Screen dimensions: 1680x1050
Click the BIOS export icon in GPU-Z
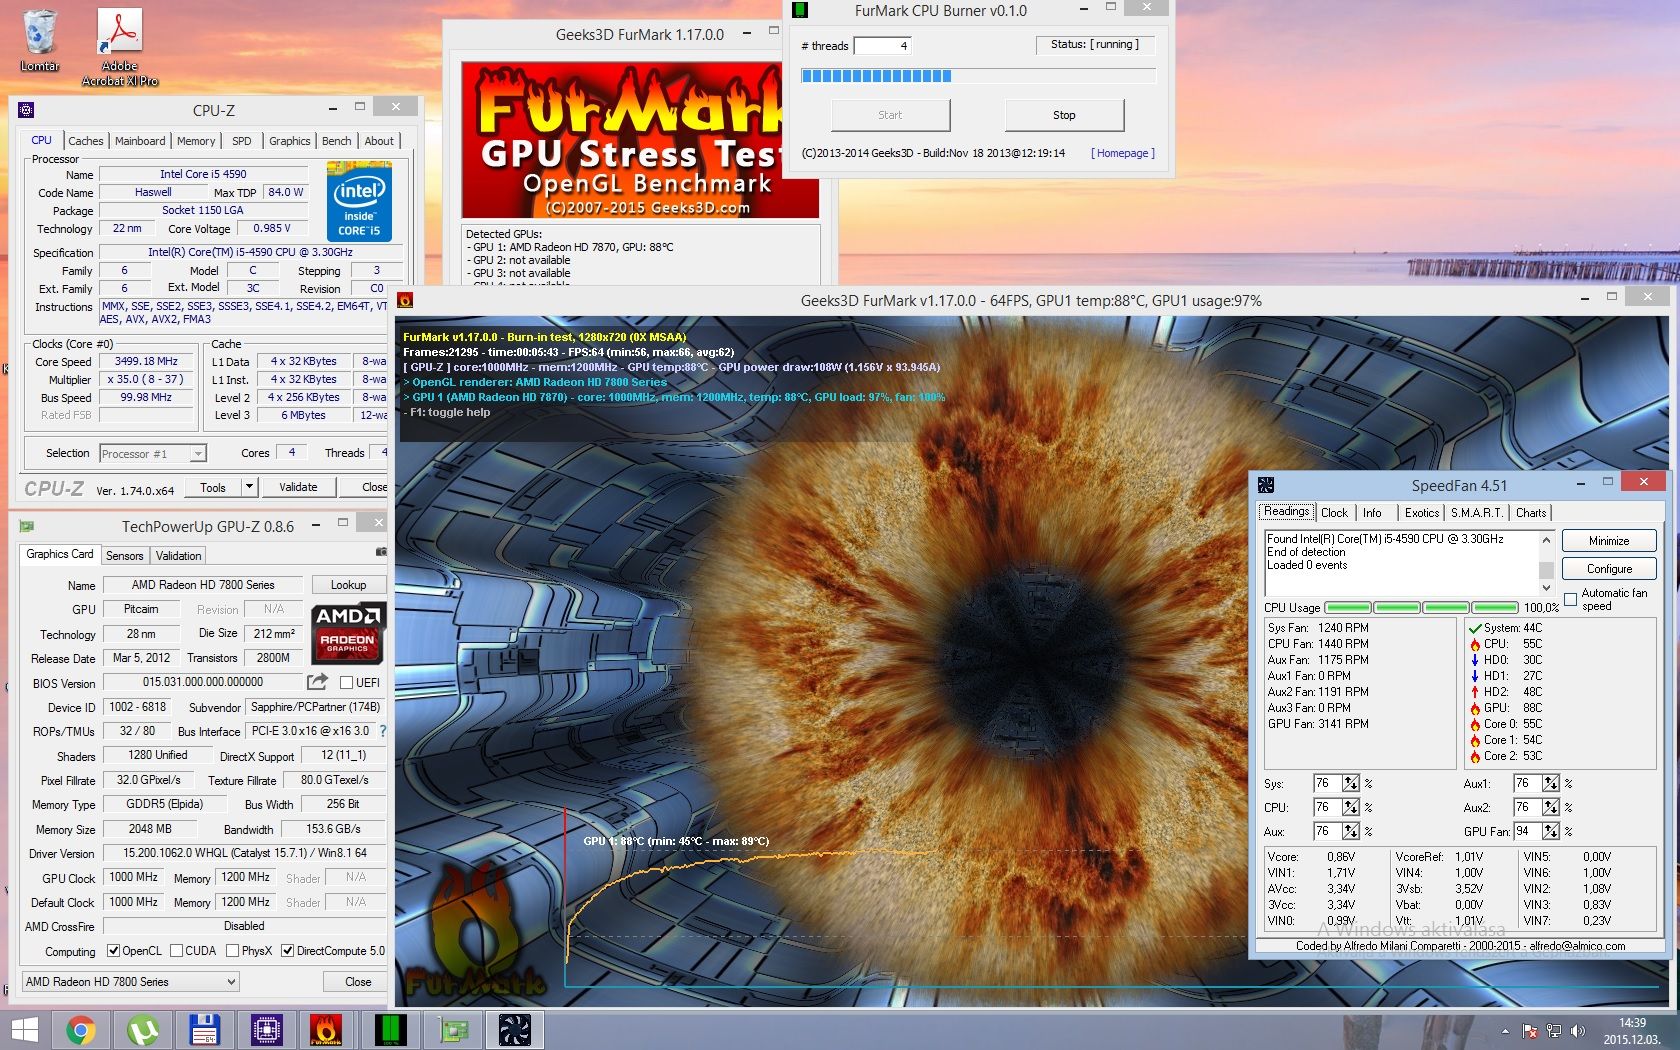click(317, 682)
